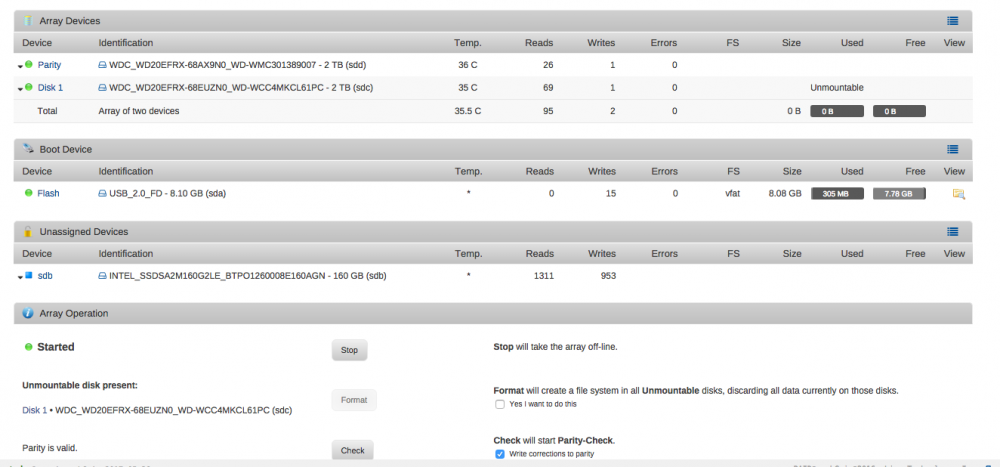The width and height of the screenshot is (1000, 467).
Task: Enable 'Yes I want to do this' checkbox
Action: click(500, 404)
